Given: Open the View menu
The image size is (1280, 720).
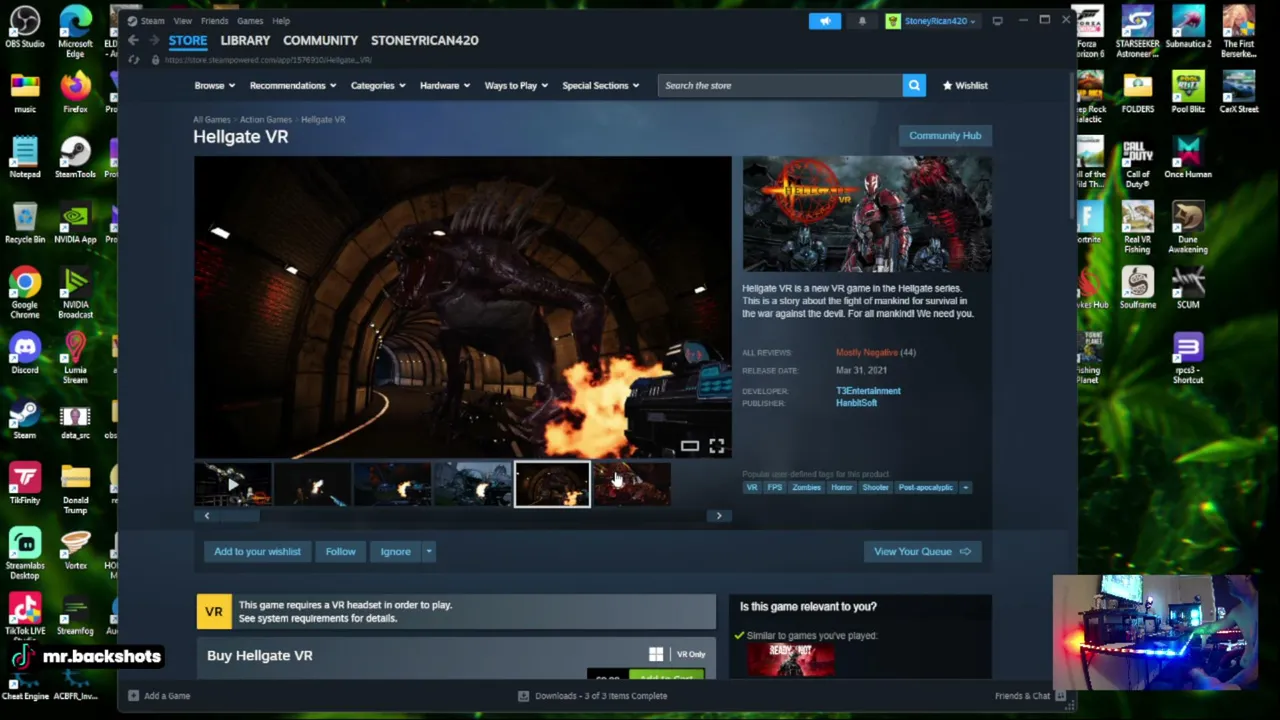Looking at the screenshot, I should pyautogui.click(x=183, y=21).
